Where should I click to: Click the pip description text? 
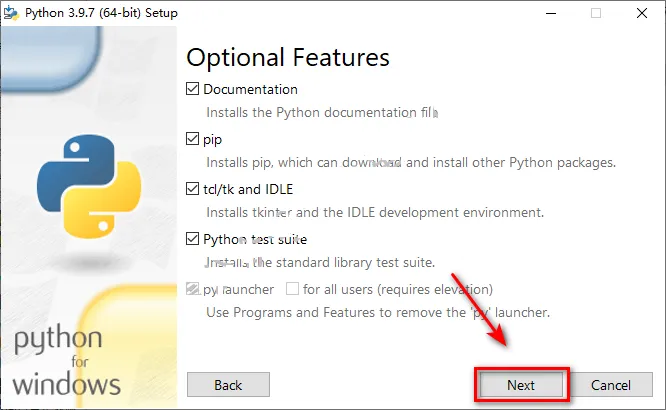pyautogui.click(x=411, y=162)
